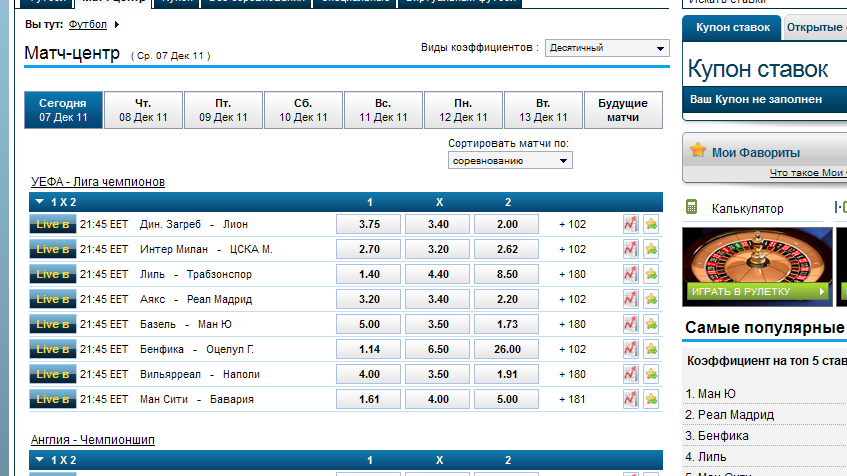Switch to Пн. 12 Дек 11 tab
Screen dimensions: 847x476
tap(463, 110)
